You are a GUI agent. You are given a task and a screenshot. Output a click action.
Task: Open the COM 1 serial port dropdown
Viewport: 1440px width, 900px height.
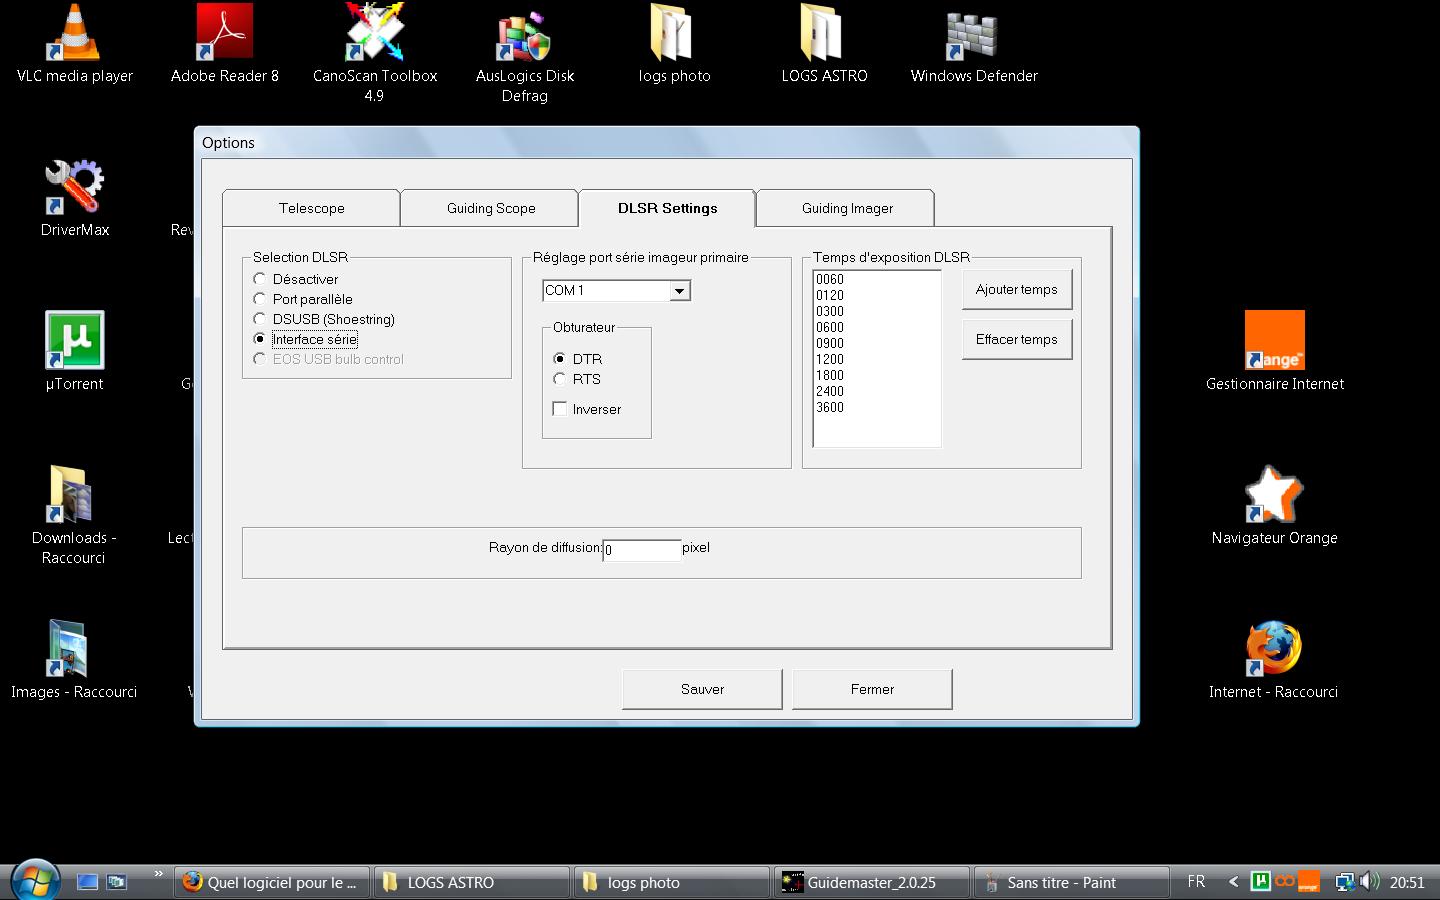[x=679, y=291]
